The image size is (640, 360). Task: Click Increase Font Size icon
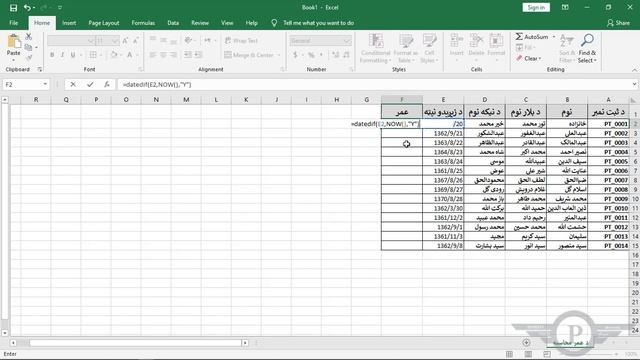click(125, 40)
